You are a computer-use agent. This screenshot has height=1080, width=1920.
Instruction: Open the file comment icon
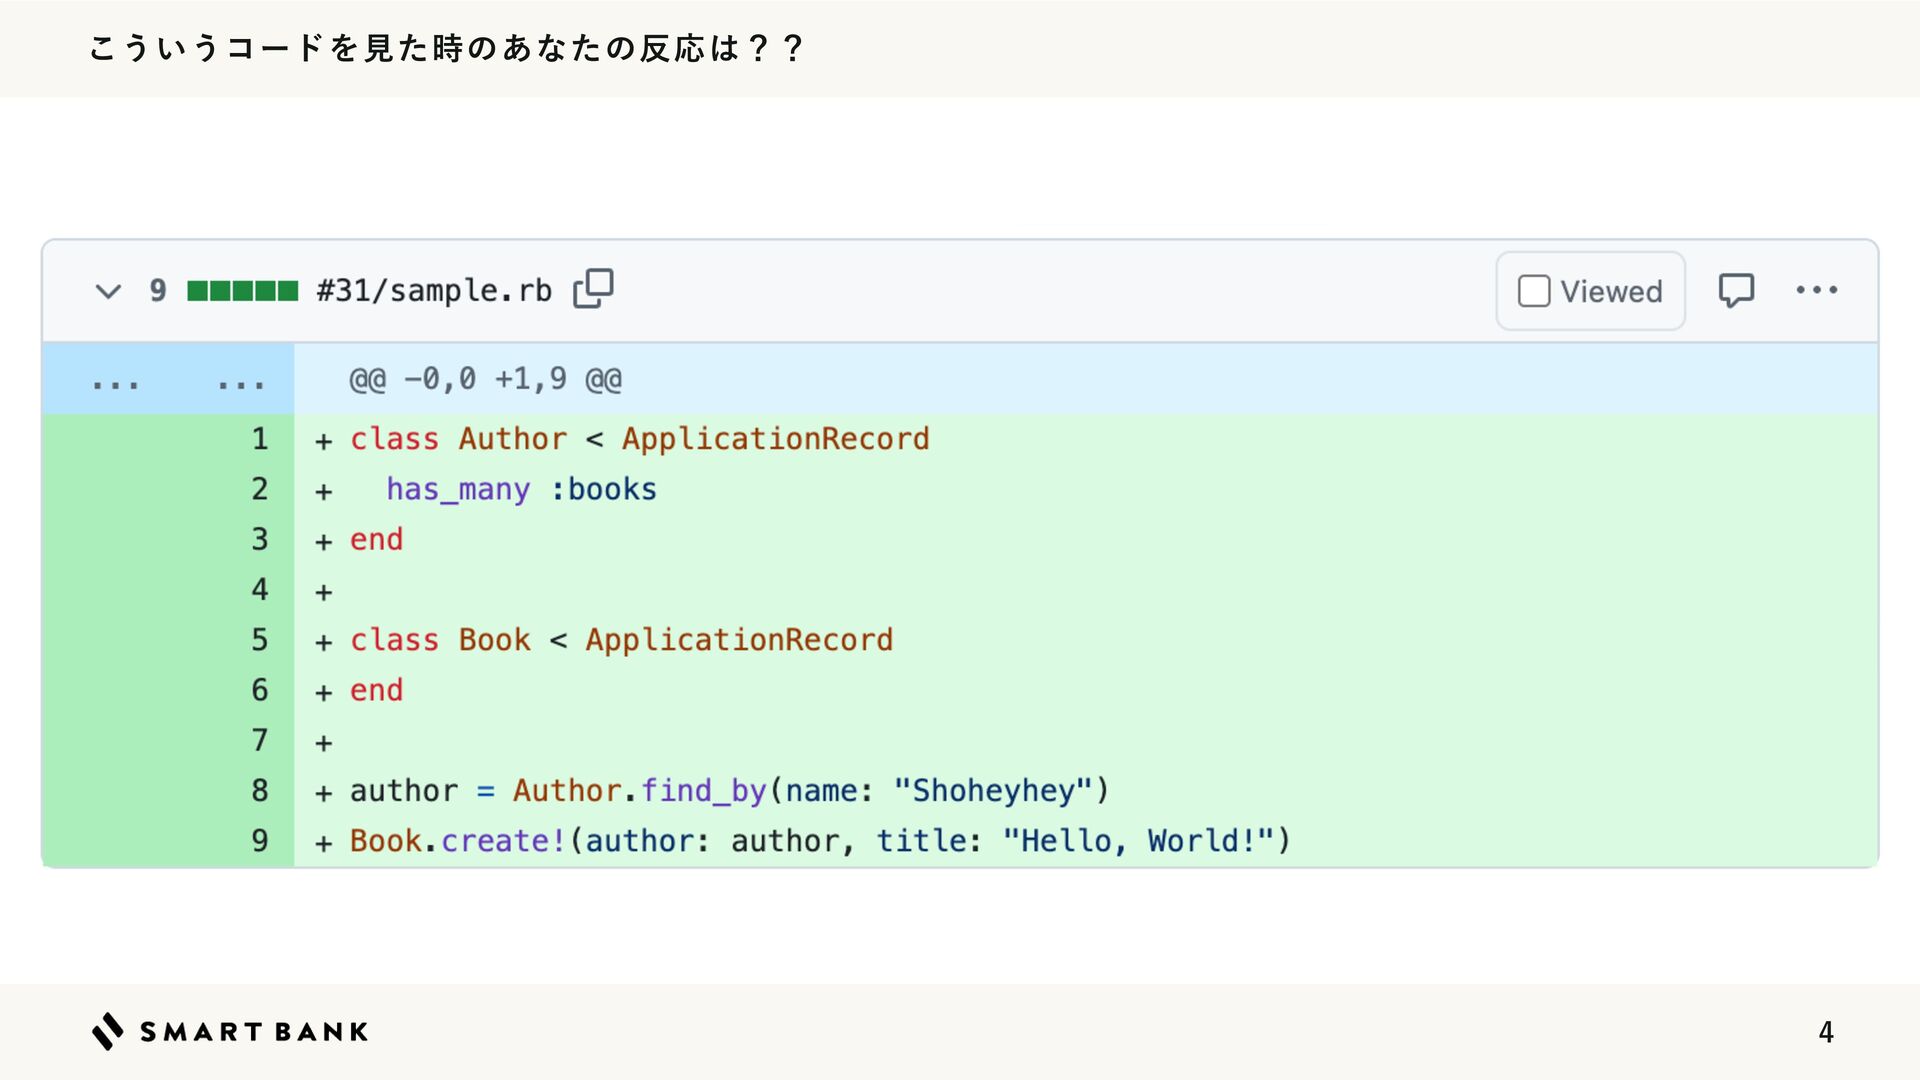tap(1736, 291)
